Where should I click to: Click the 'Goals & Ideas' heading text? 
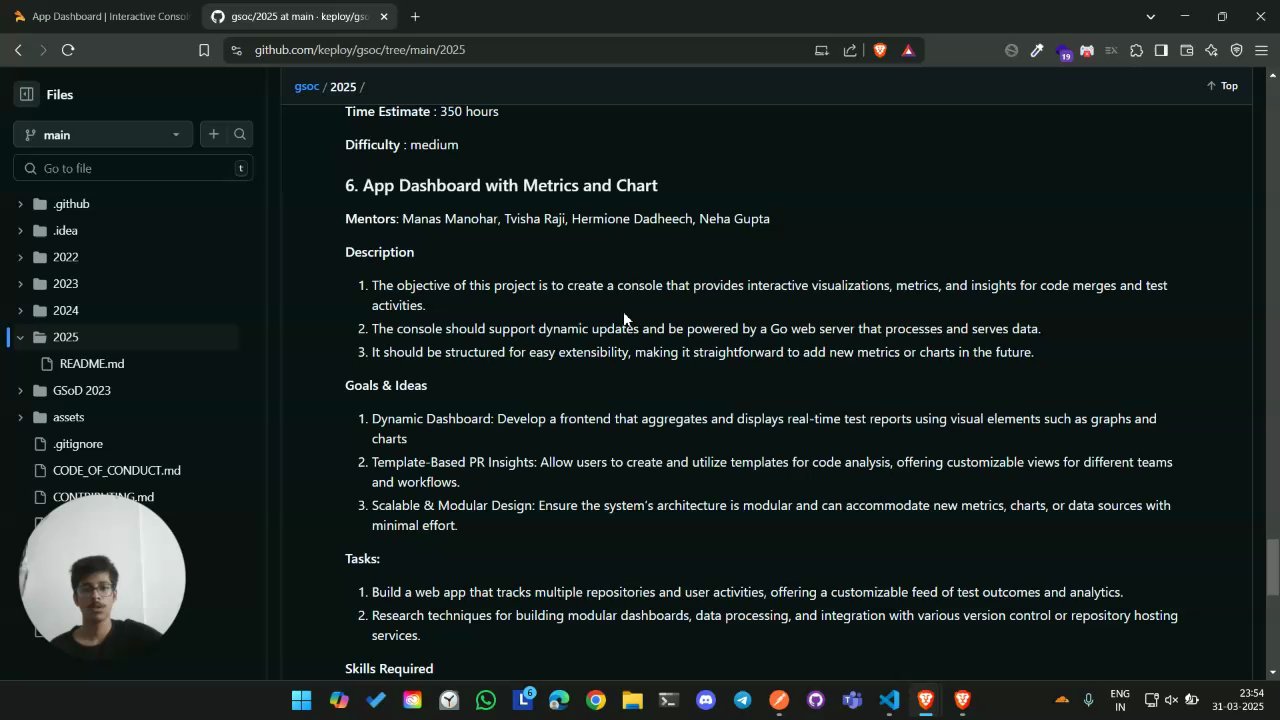click(x=386, y=386)
